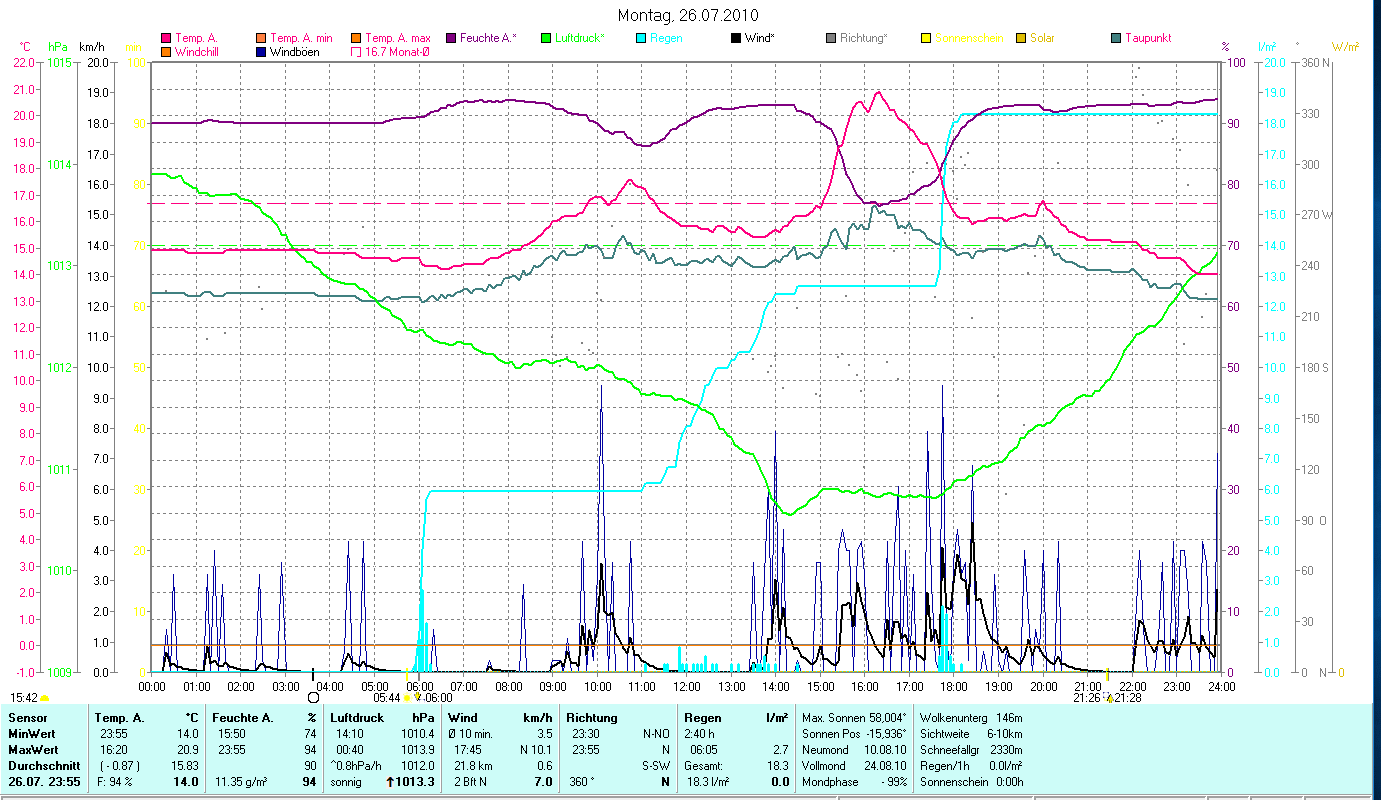The height and width of the screenshot is (800, 1381).
Task: Click the cyan Regen legend square
Action: tap(640, 38)
